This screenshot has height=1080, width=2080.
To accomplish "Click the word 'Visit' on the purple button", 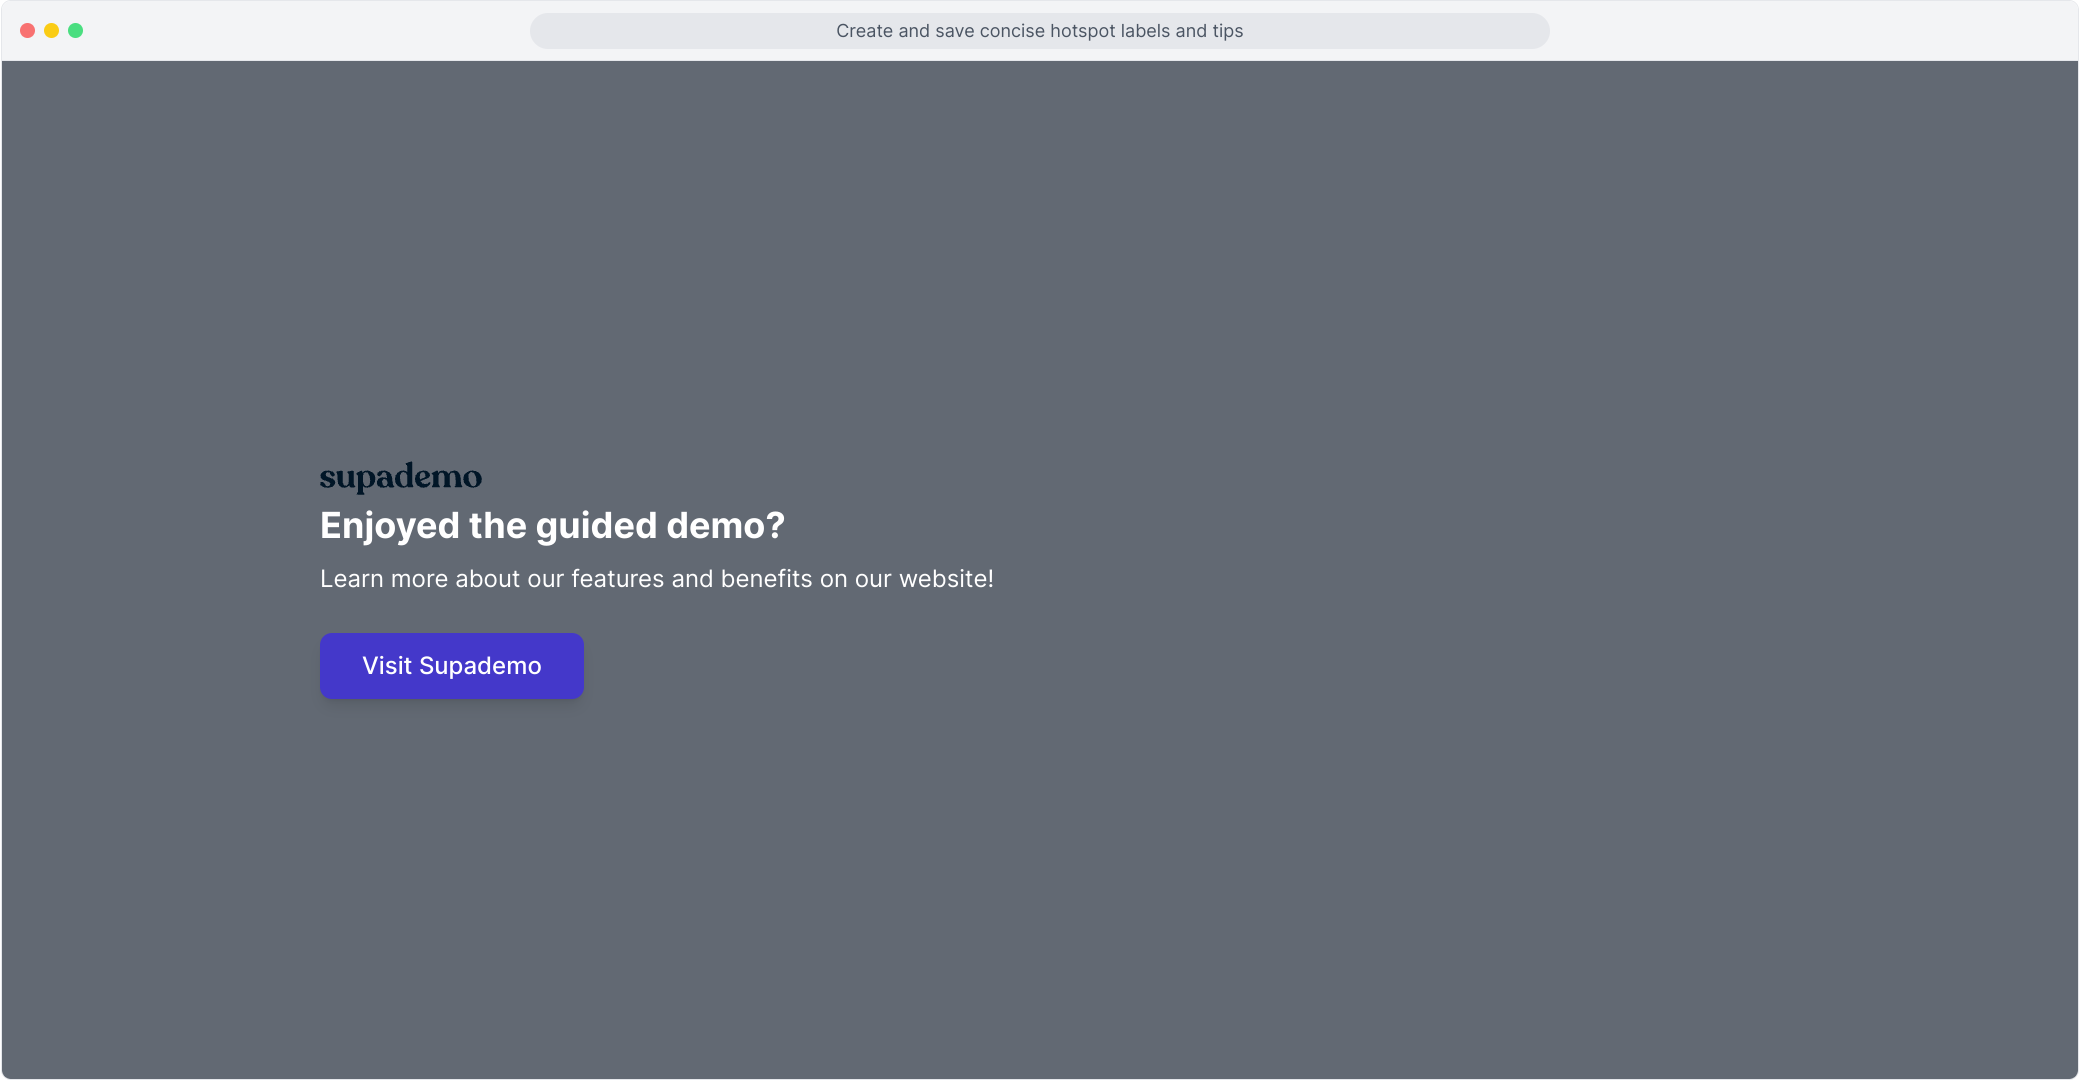I will 387,666.
